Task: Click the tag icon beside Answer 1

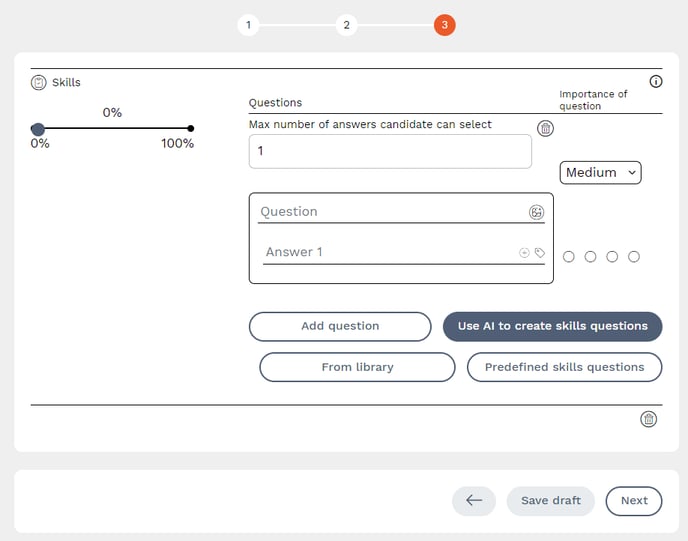Action: coord(540,253)
